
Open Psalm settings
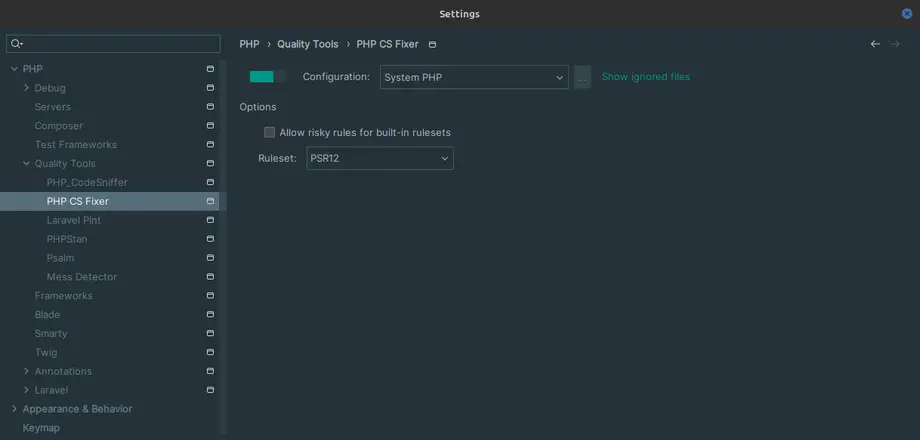point(60,258)
